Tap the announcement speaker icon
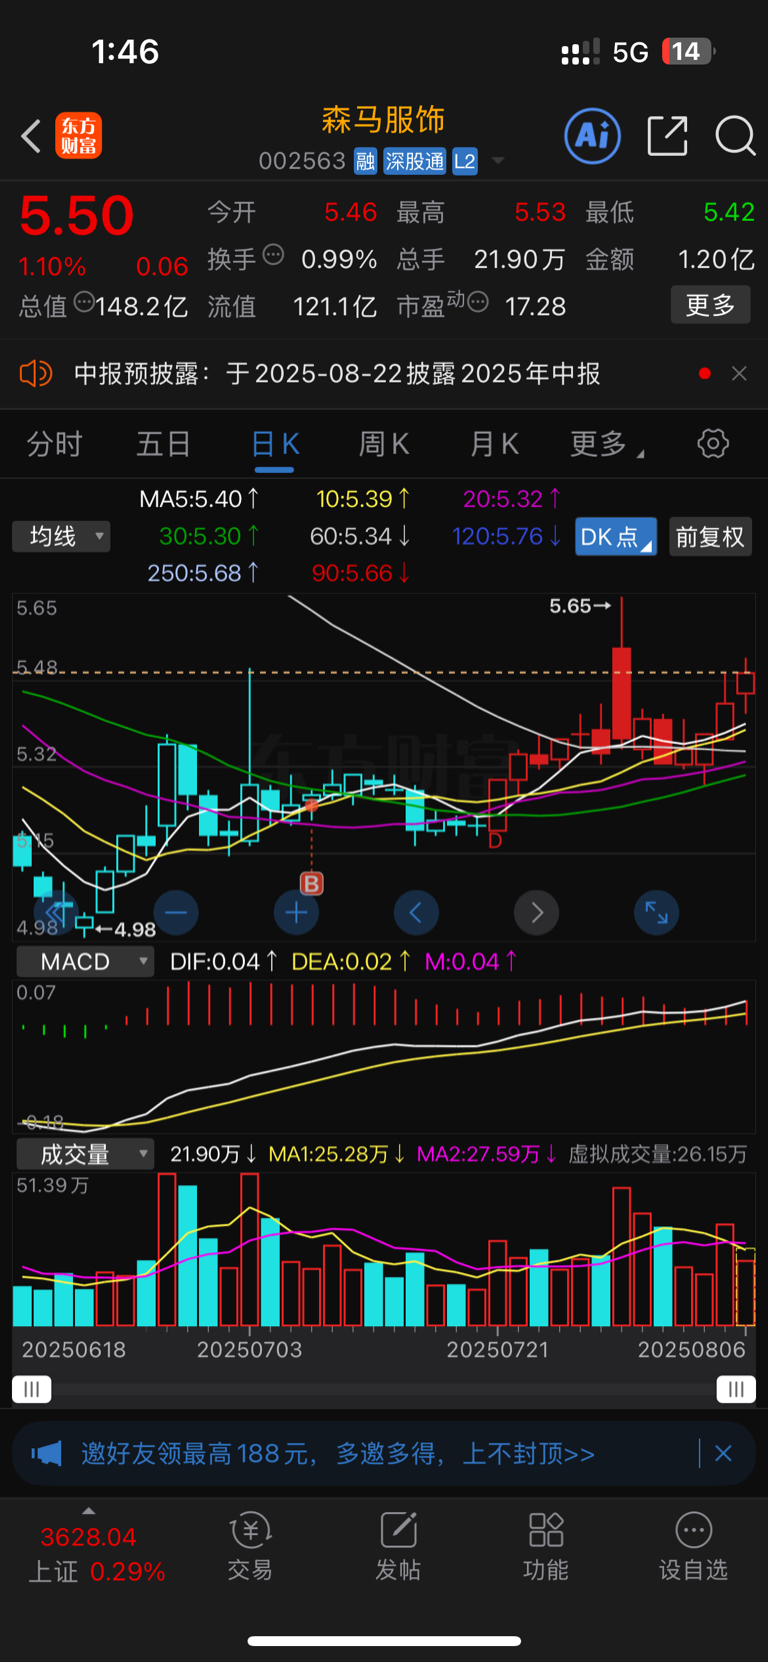 pyautogui.click(x=35, y=374)
